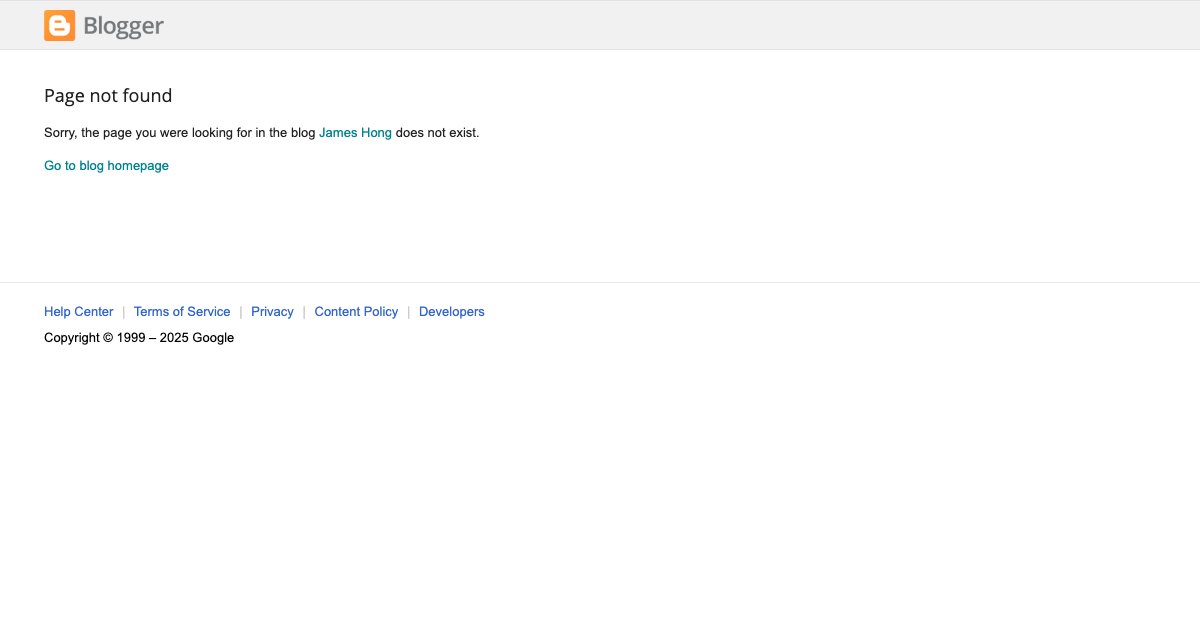Screen dimensions: 1200x630
Task: View the Terms of Service
Action: [182, 312]
